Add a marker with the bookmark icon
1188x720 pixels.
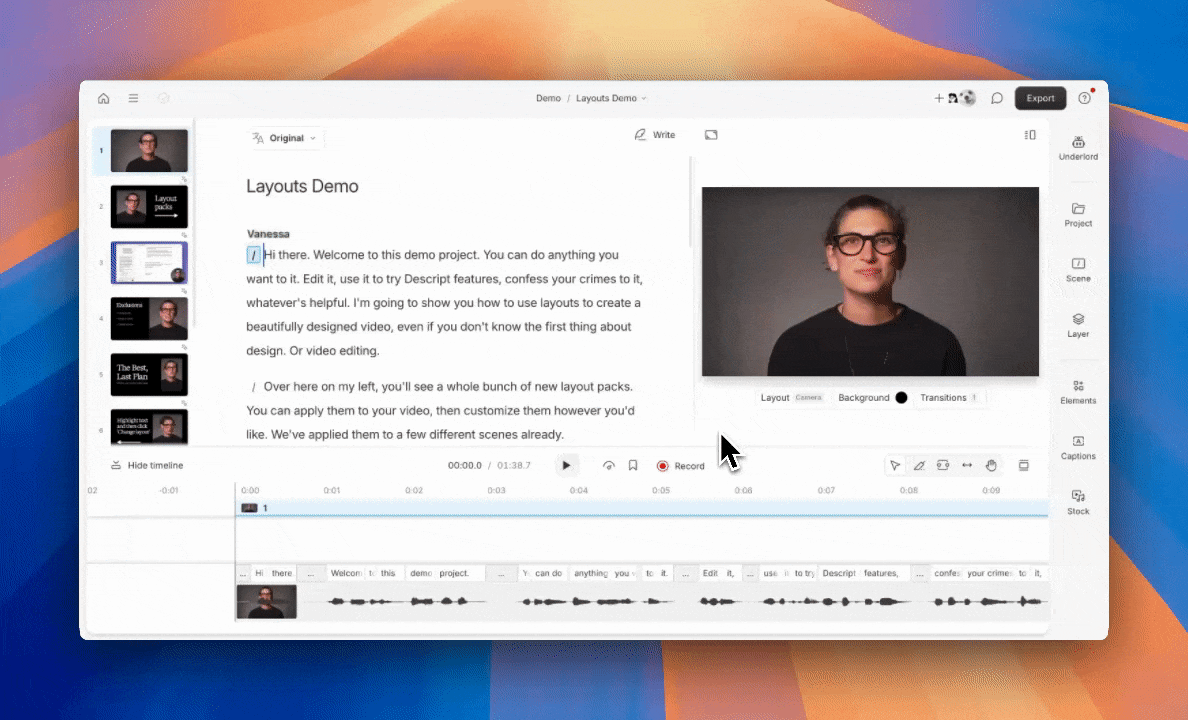[633, 465]
